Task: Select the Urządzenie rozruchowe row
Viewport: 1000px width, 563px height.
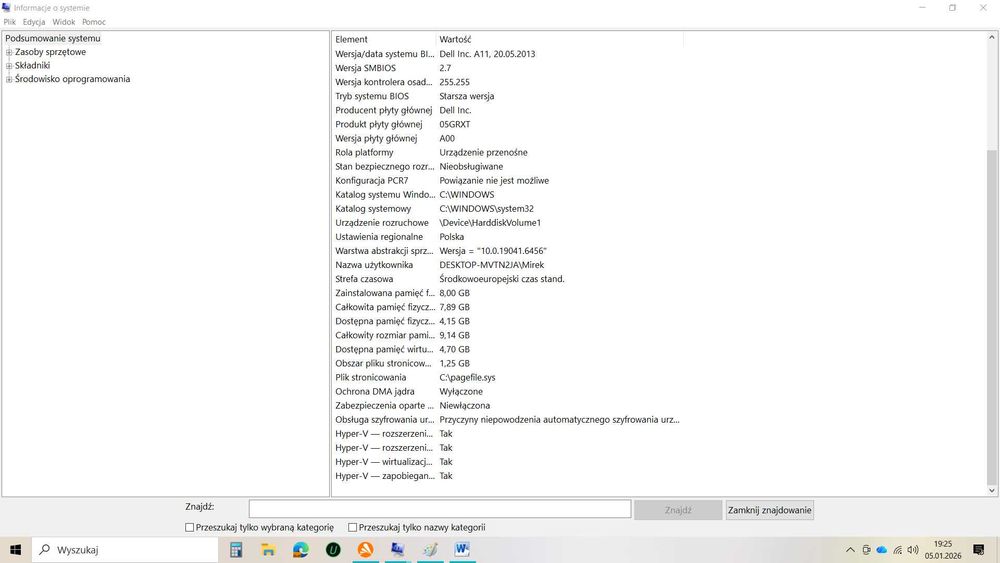Action: [x=508, y=223]
